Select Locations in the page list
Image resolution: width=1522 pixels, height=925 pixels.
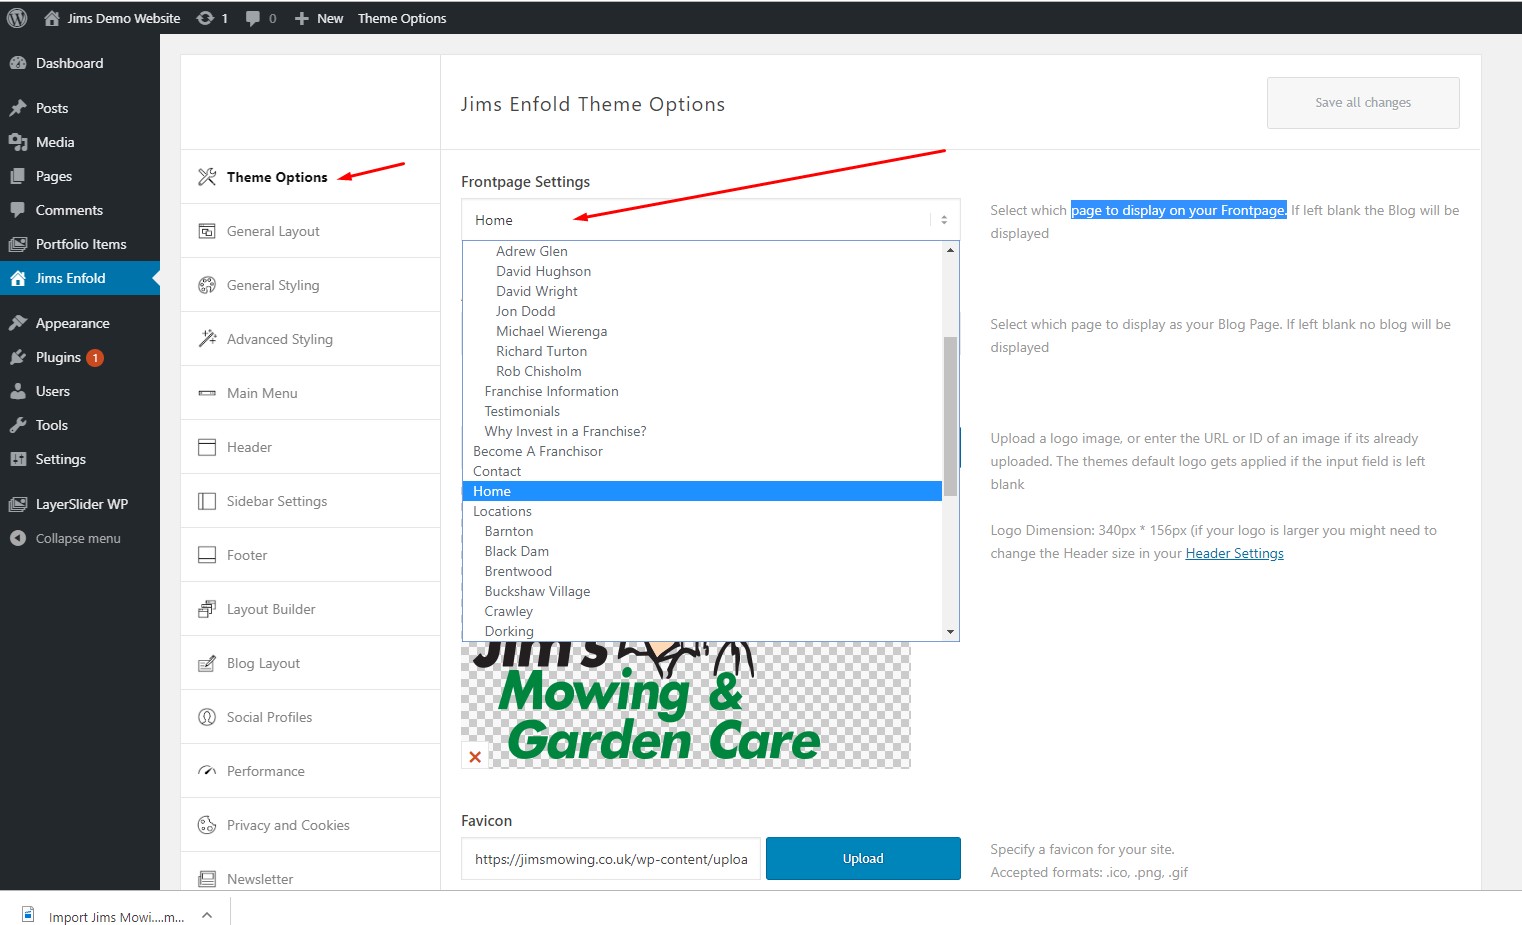click(x=702, y=511)
